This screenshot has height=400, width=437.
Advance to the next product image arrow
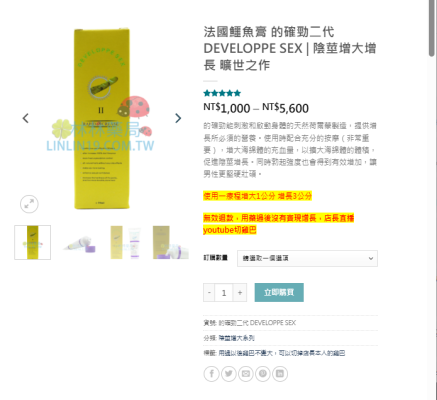(178, 118)
